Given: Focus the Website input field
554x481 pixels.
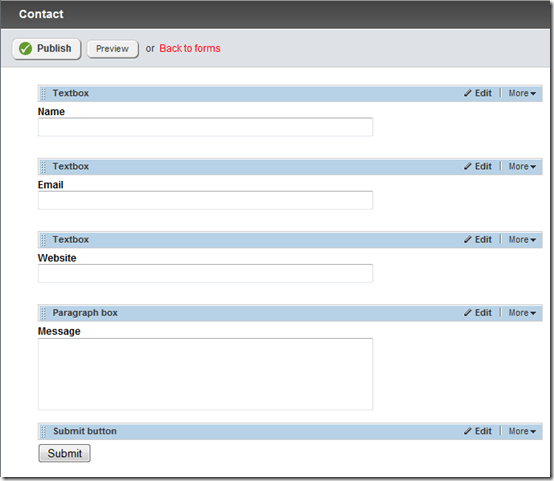Looking at the screenshot, I should point(205,273).
